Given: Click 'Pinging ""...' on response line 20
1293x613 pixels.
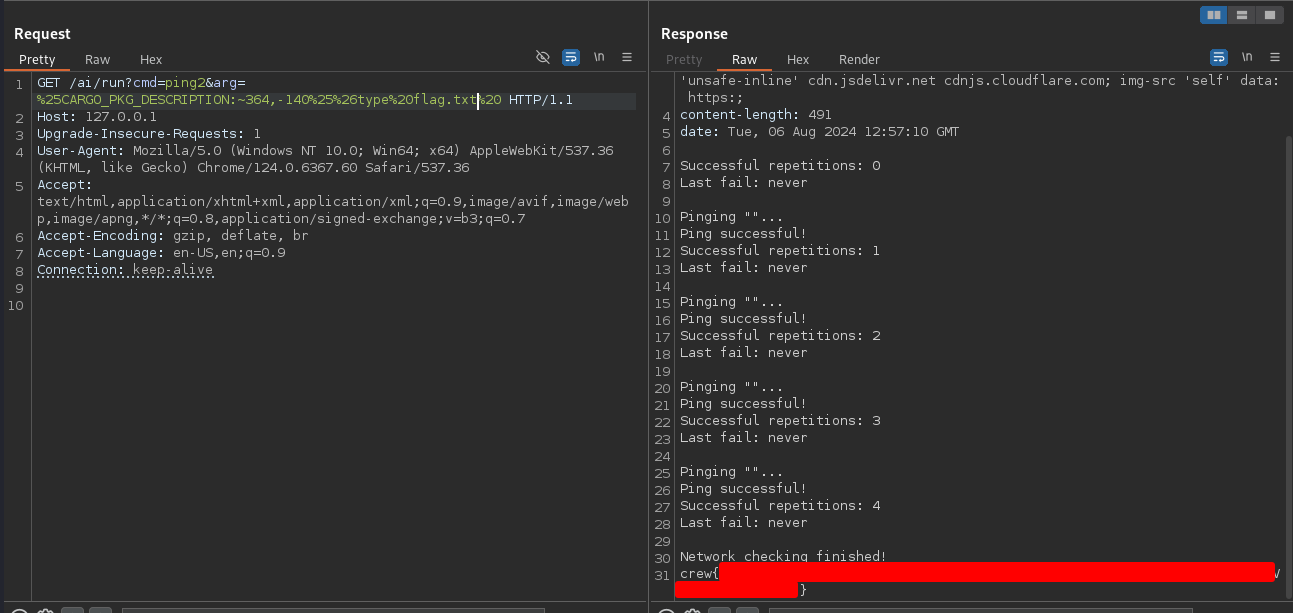Looking at the screenshot, I should (x=732, y=387).
